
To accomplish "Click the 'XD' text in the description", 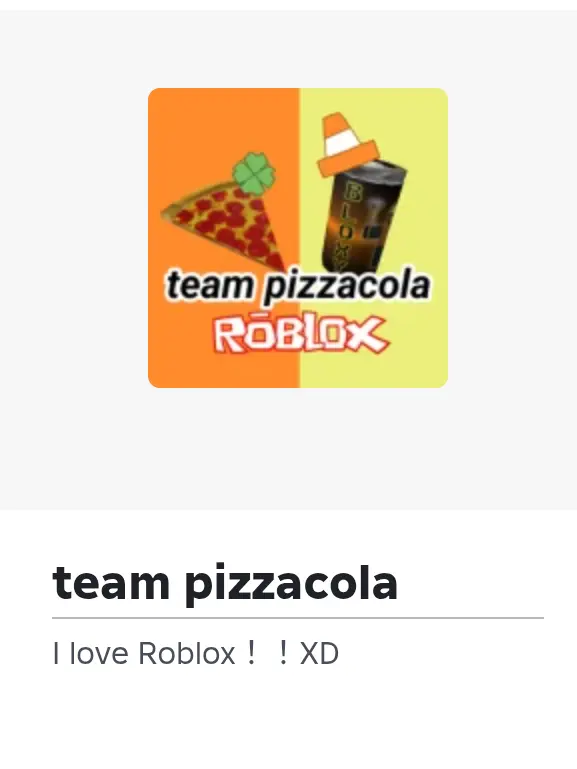I will (319, 654).
